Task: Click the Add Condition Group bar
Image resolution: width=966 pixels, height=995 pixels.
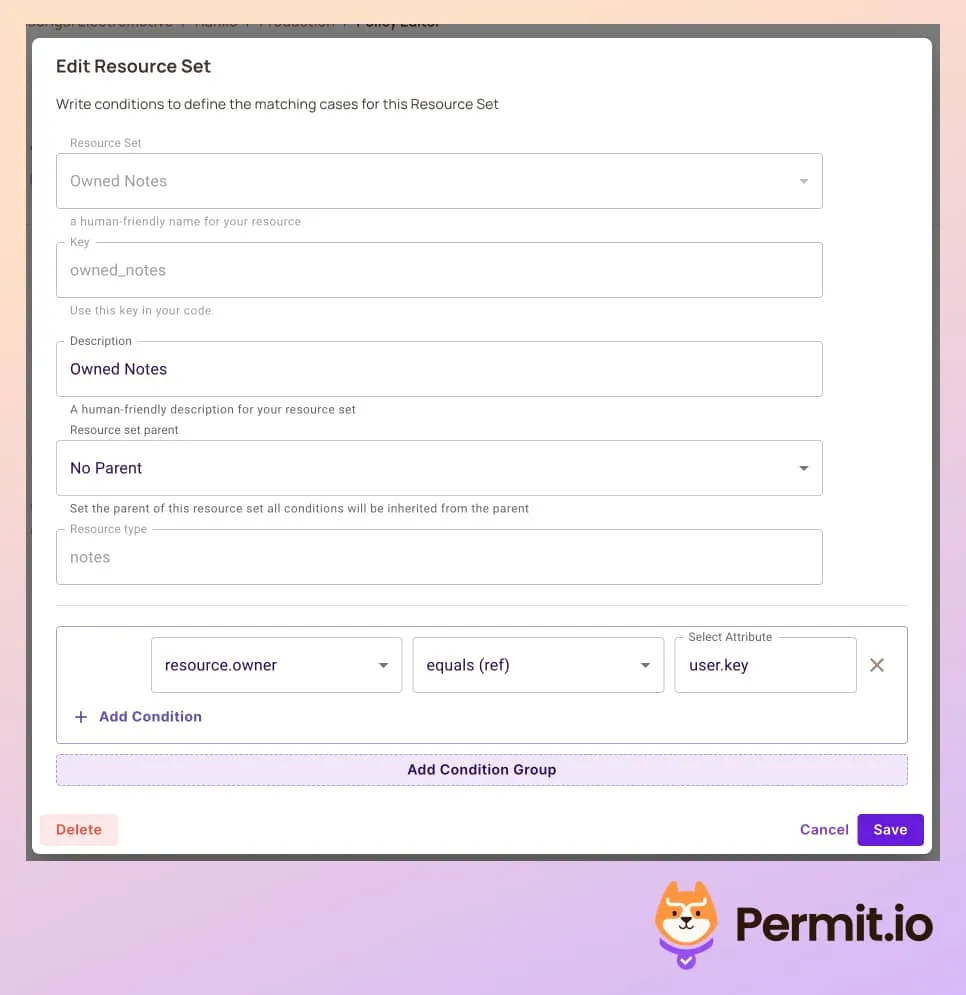Action: pos(482,769)
